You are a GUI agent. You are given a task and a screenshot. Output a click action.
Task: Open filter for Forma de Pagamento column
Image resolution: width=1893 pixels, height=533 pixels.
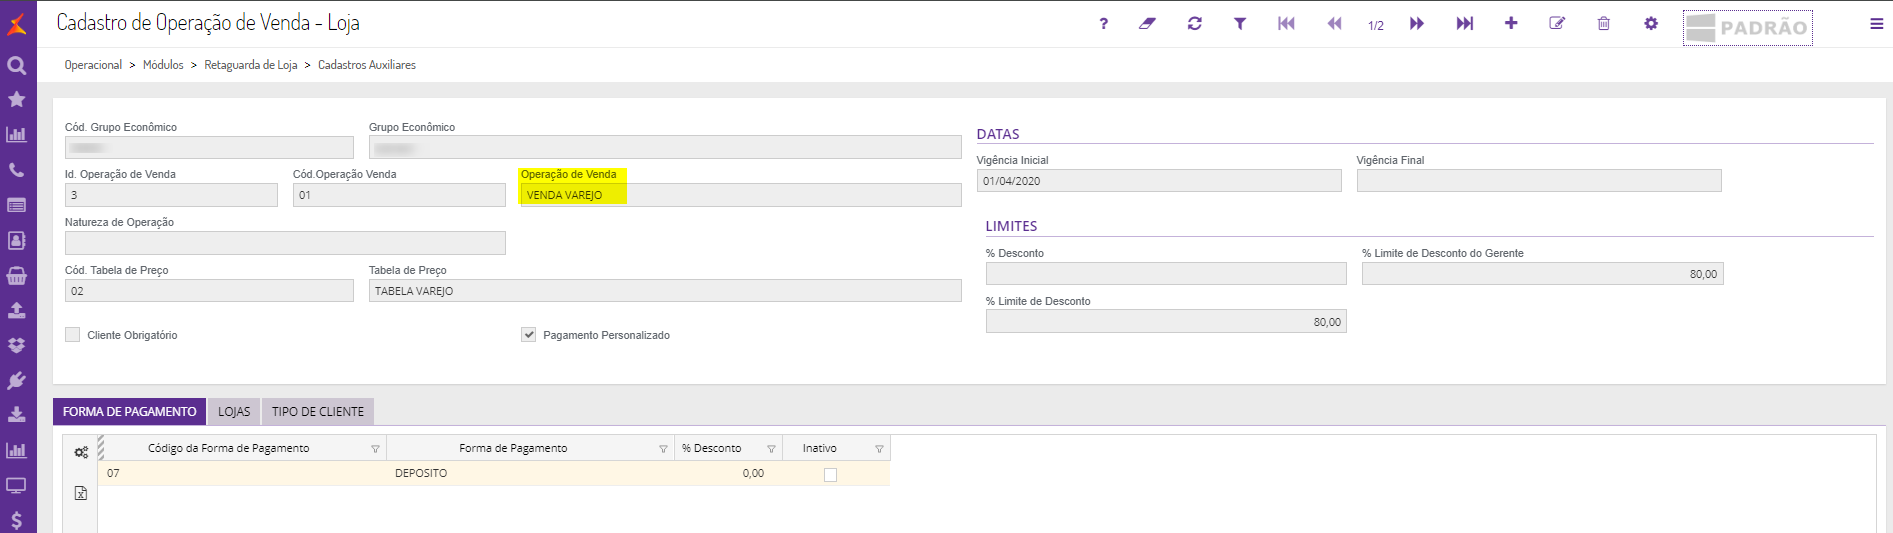click(663, 449)
